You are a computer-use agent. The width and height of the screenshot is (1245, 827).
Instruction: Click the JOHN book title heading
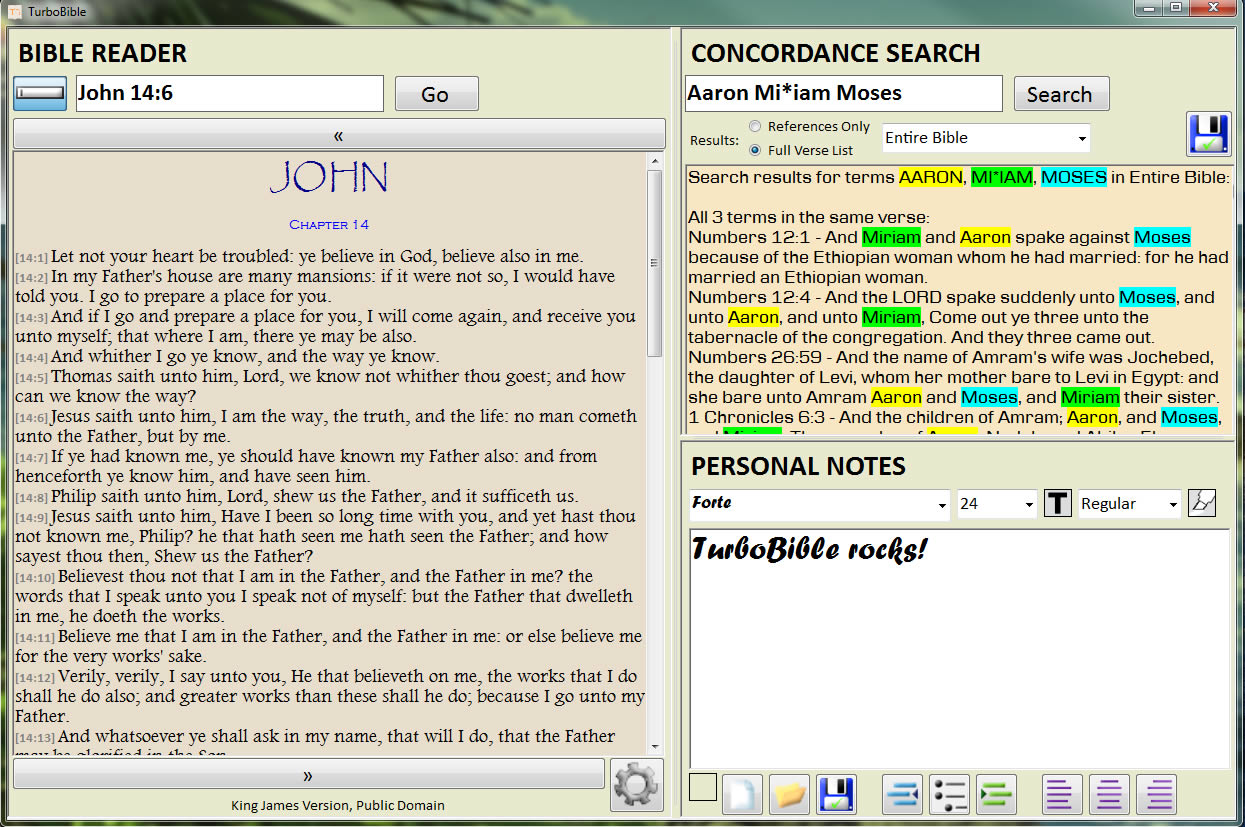[329, 179]
